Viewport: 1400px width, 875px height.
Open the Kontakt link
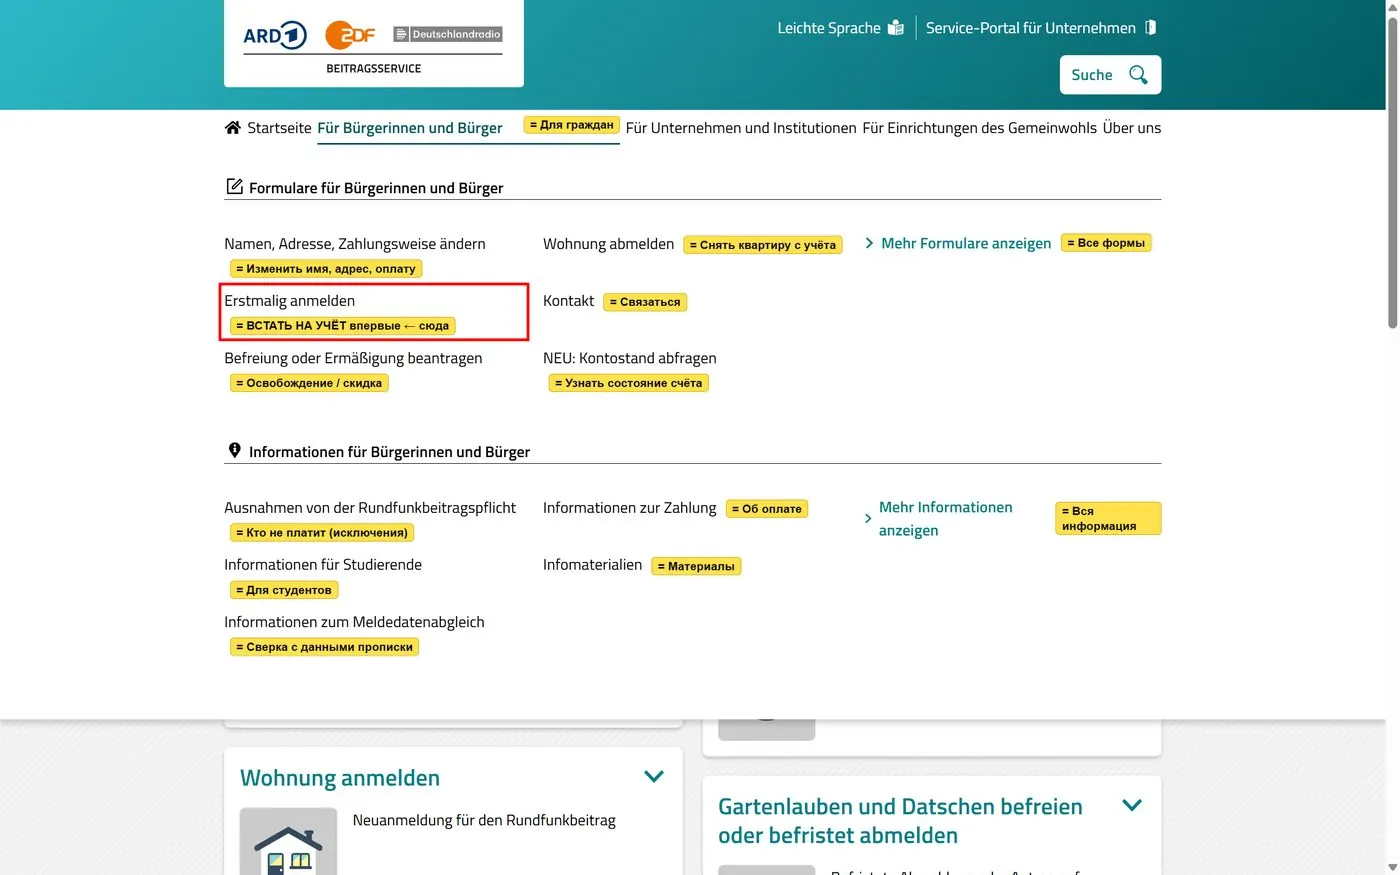coord(568,301)
